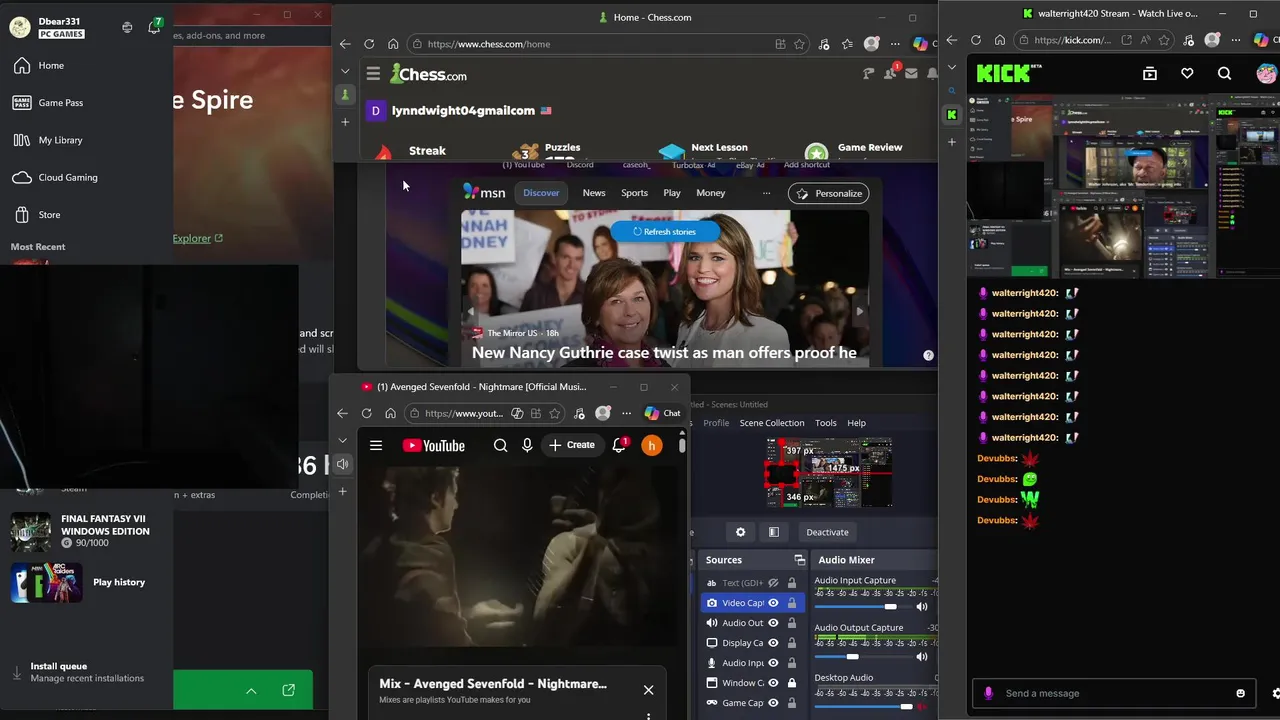Viewport: 1280px width, 720px height.
Task: Toggle Window Capture source lock
Action: coord(791,683)
